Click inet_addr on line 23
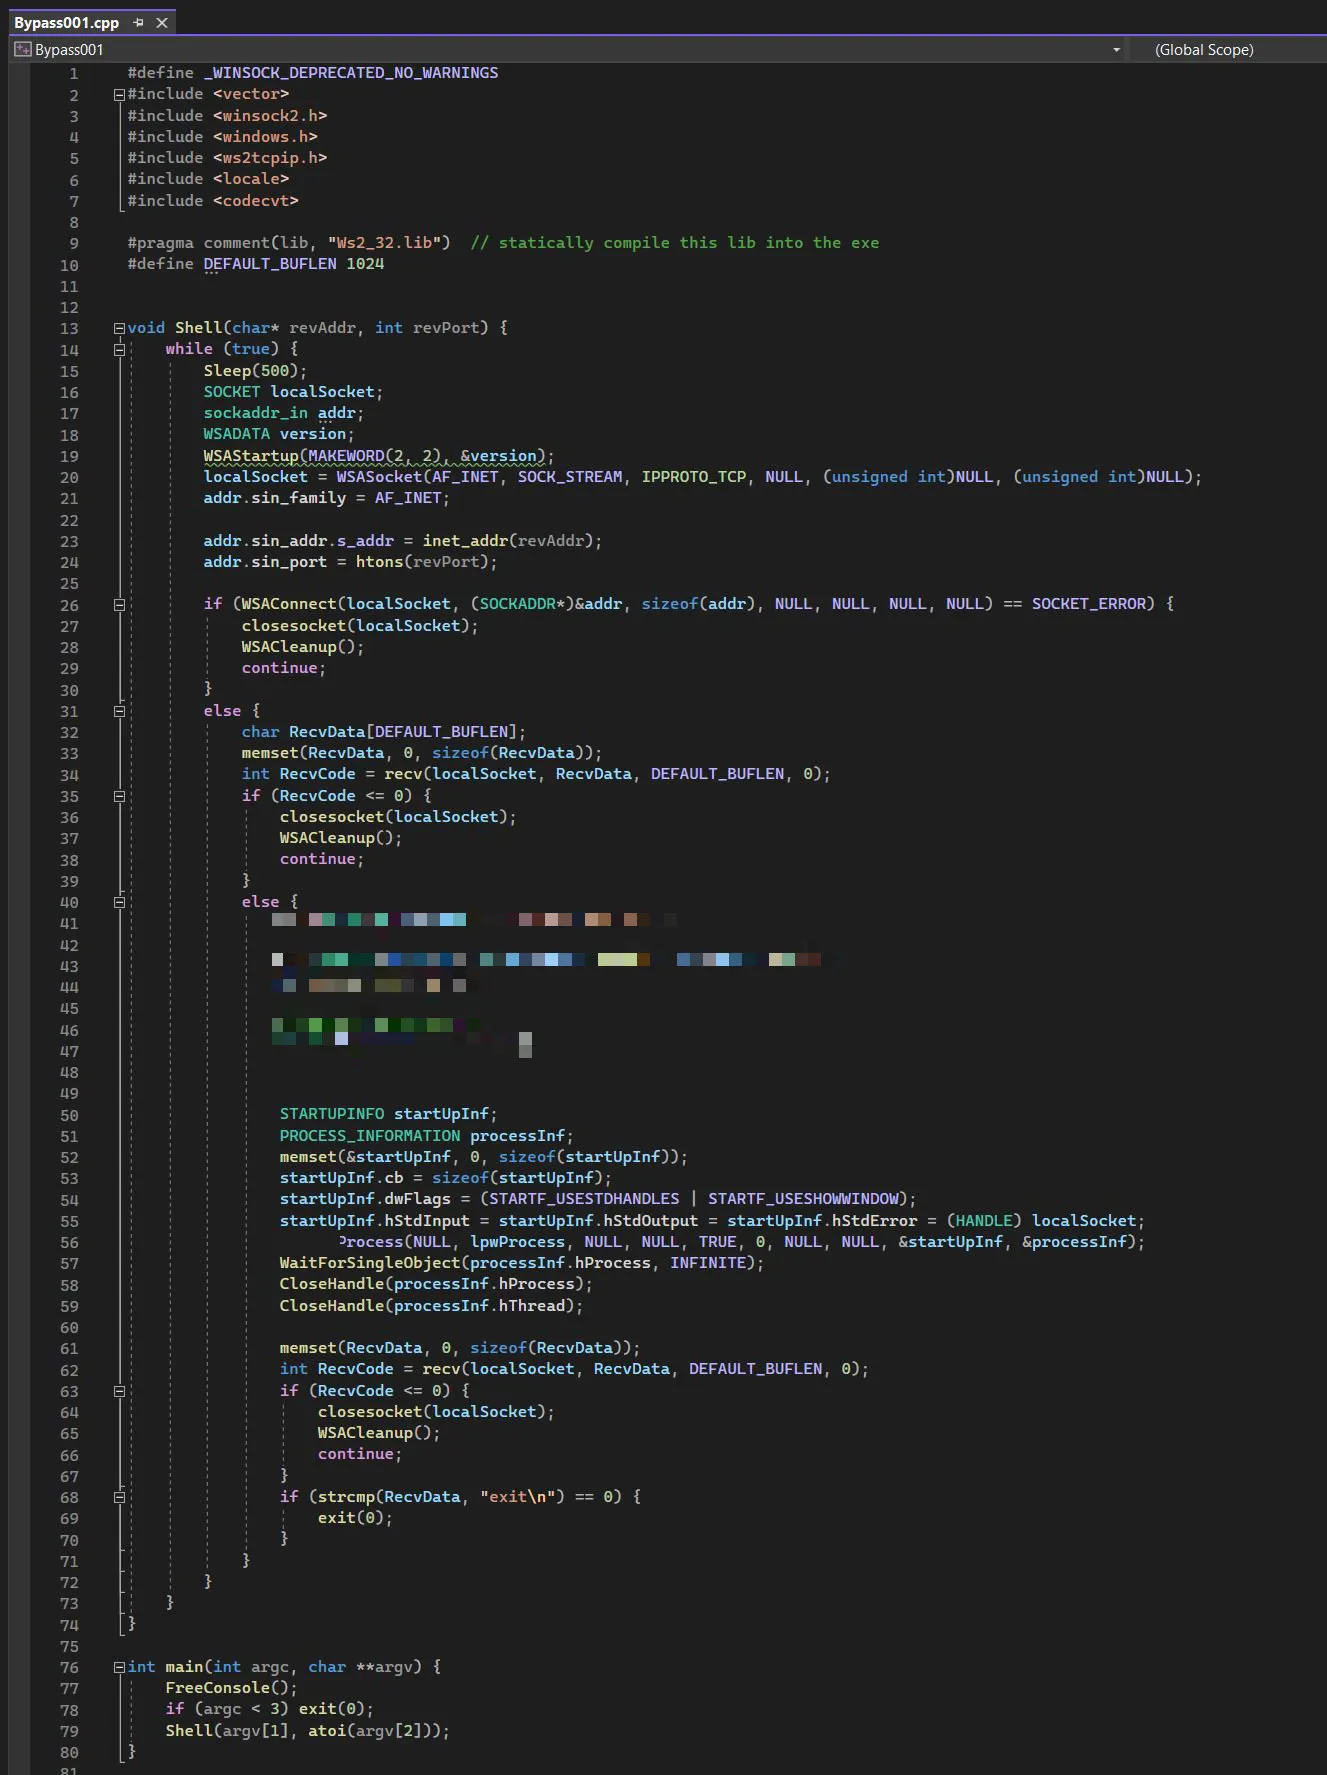1327x1775 pixels. click(x=465, y=541)
